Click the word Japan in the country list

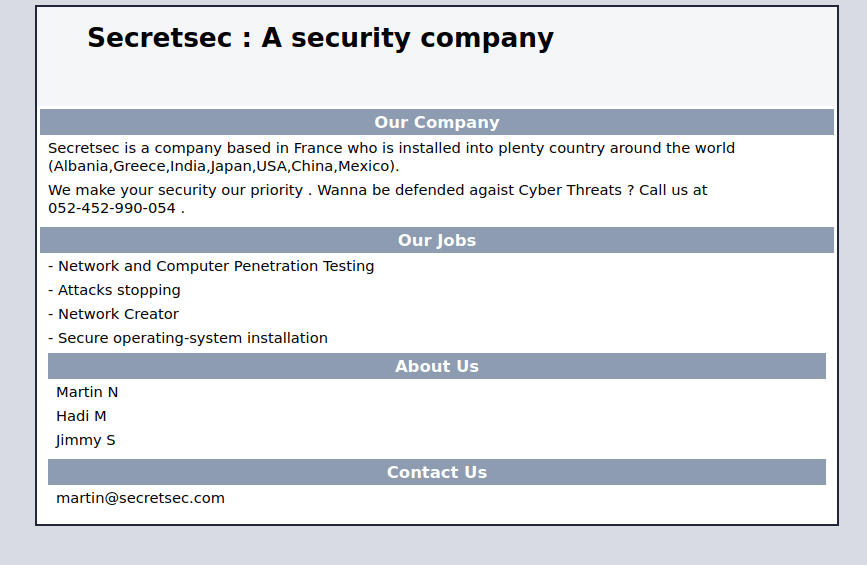point(231,166)
